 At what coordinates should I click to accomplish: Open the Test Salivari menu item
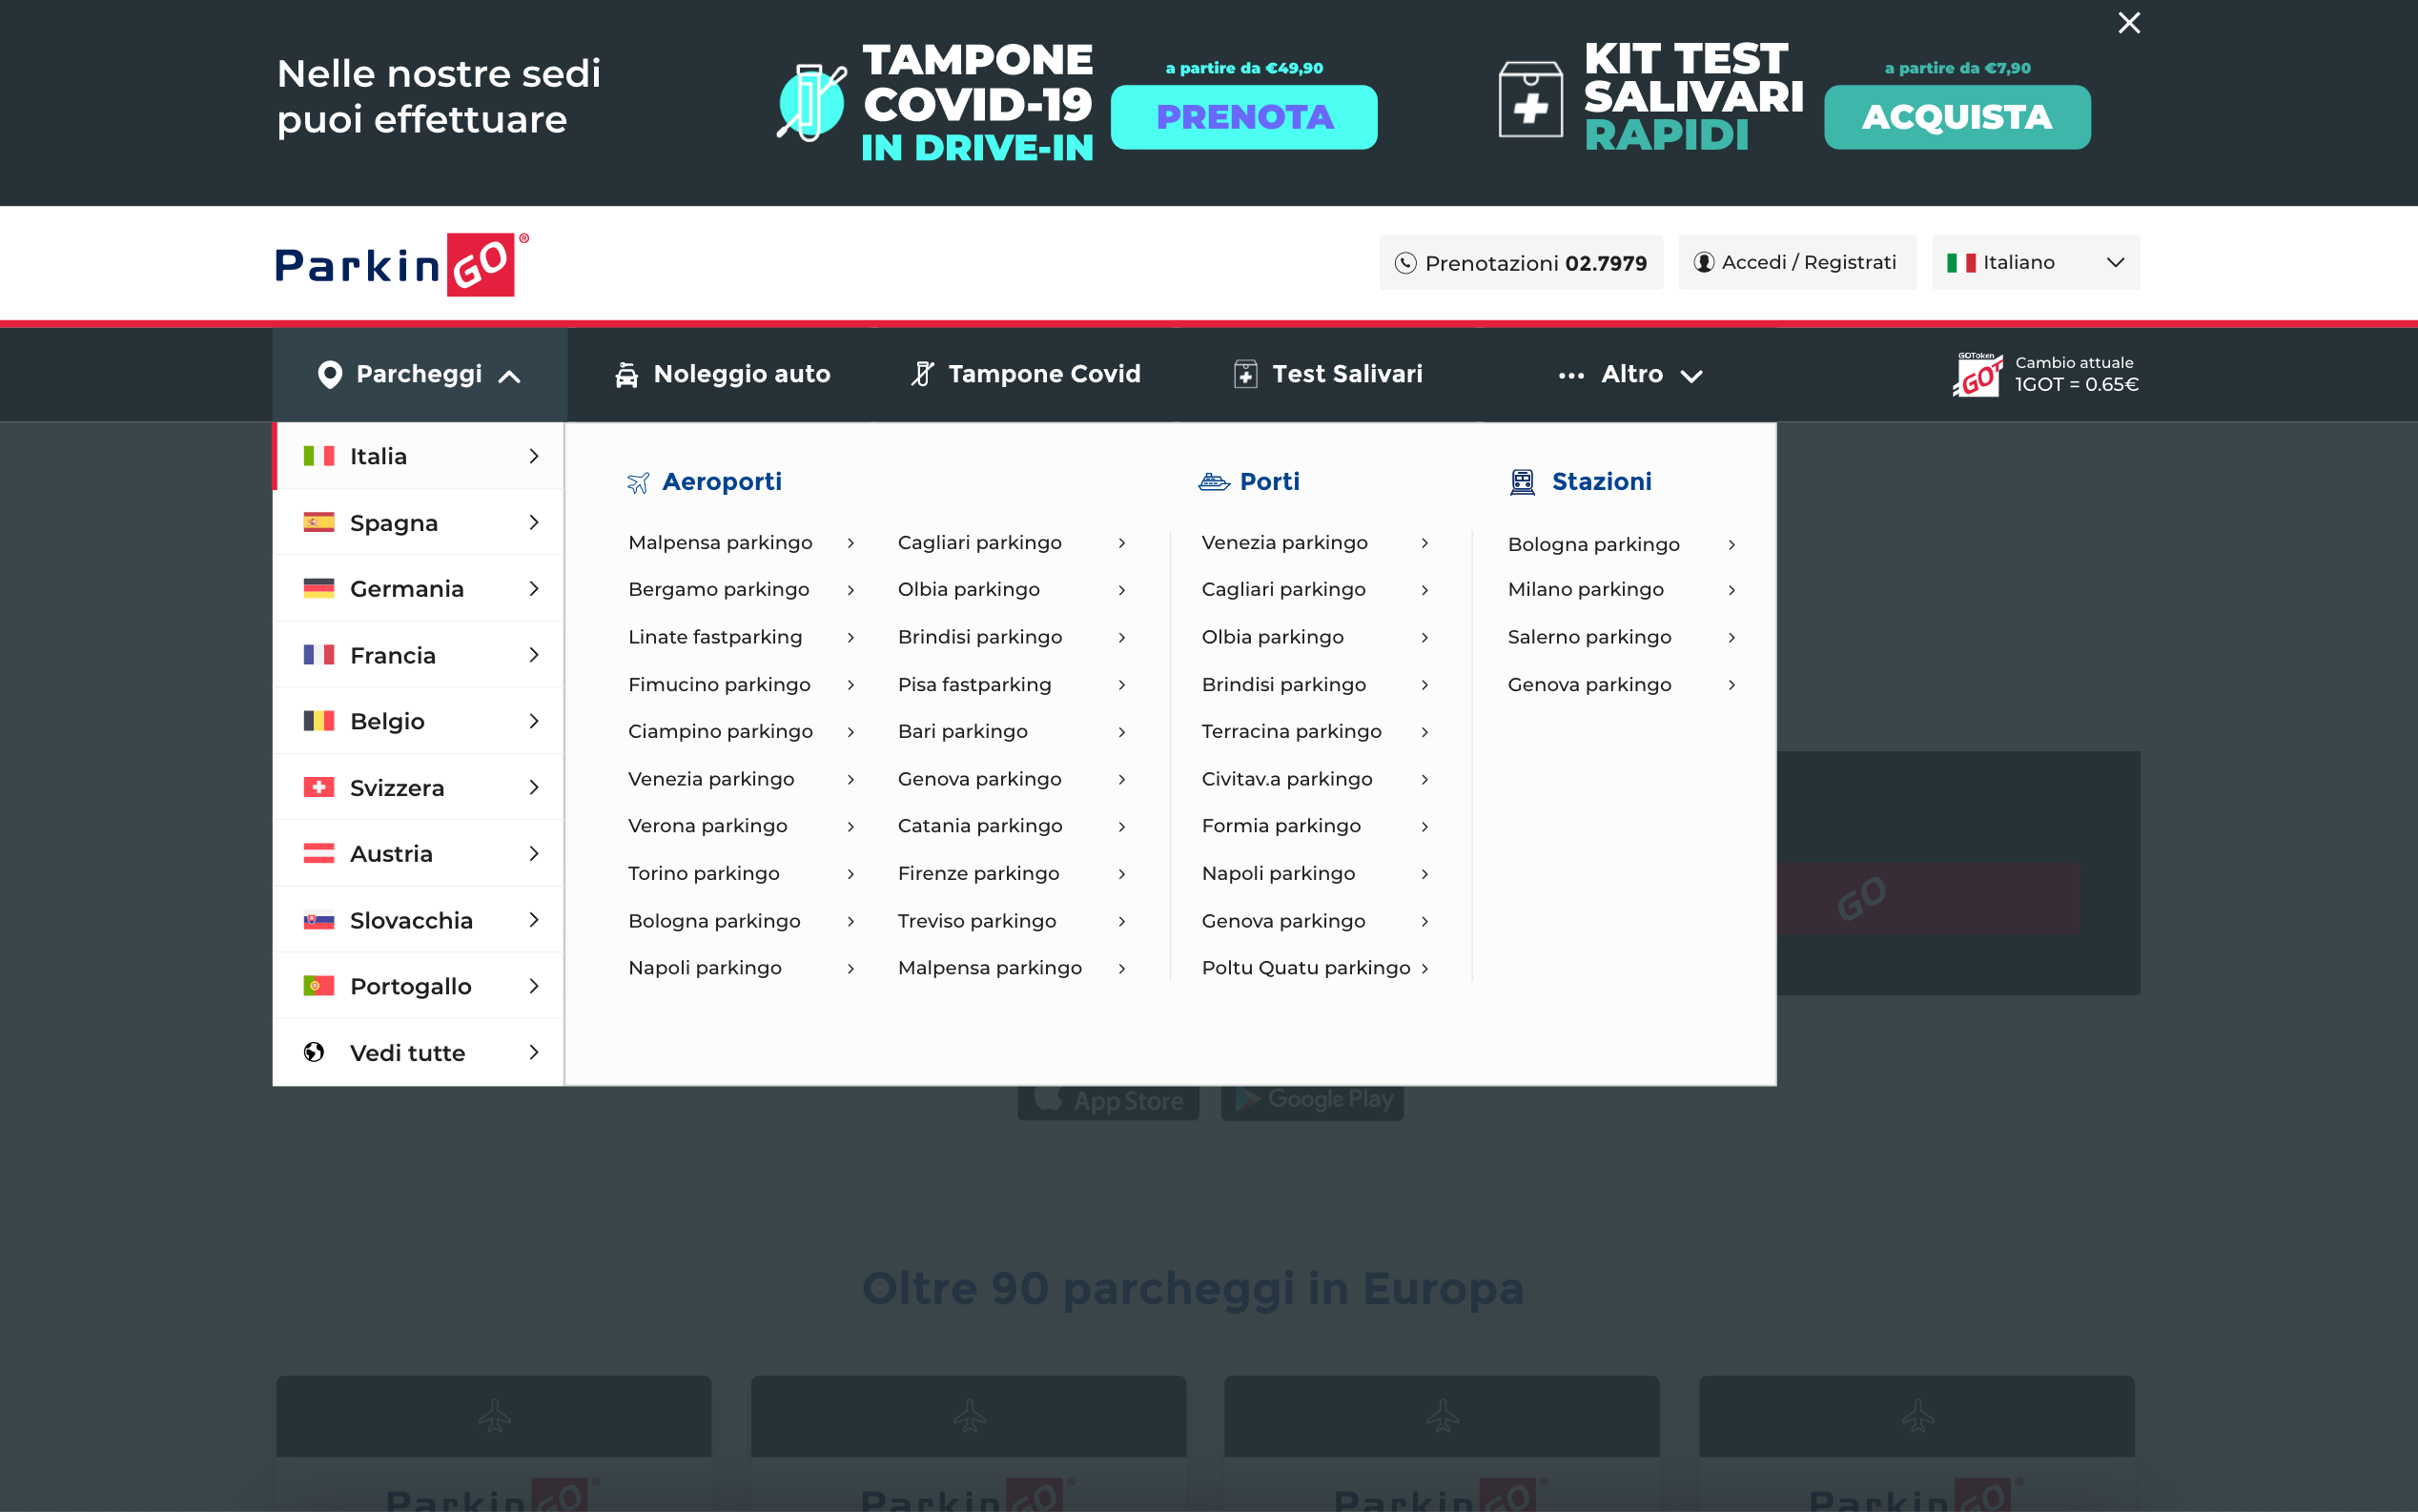[1328, 374]
